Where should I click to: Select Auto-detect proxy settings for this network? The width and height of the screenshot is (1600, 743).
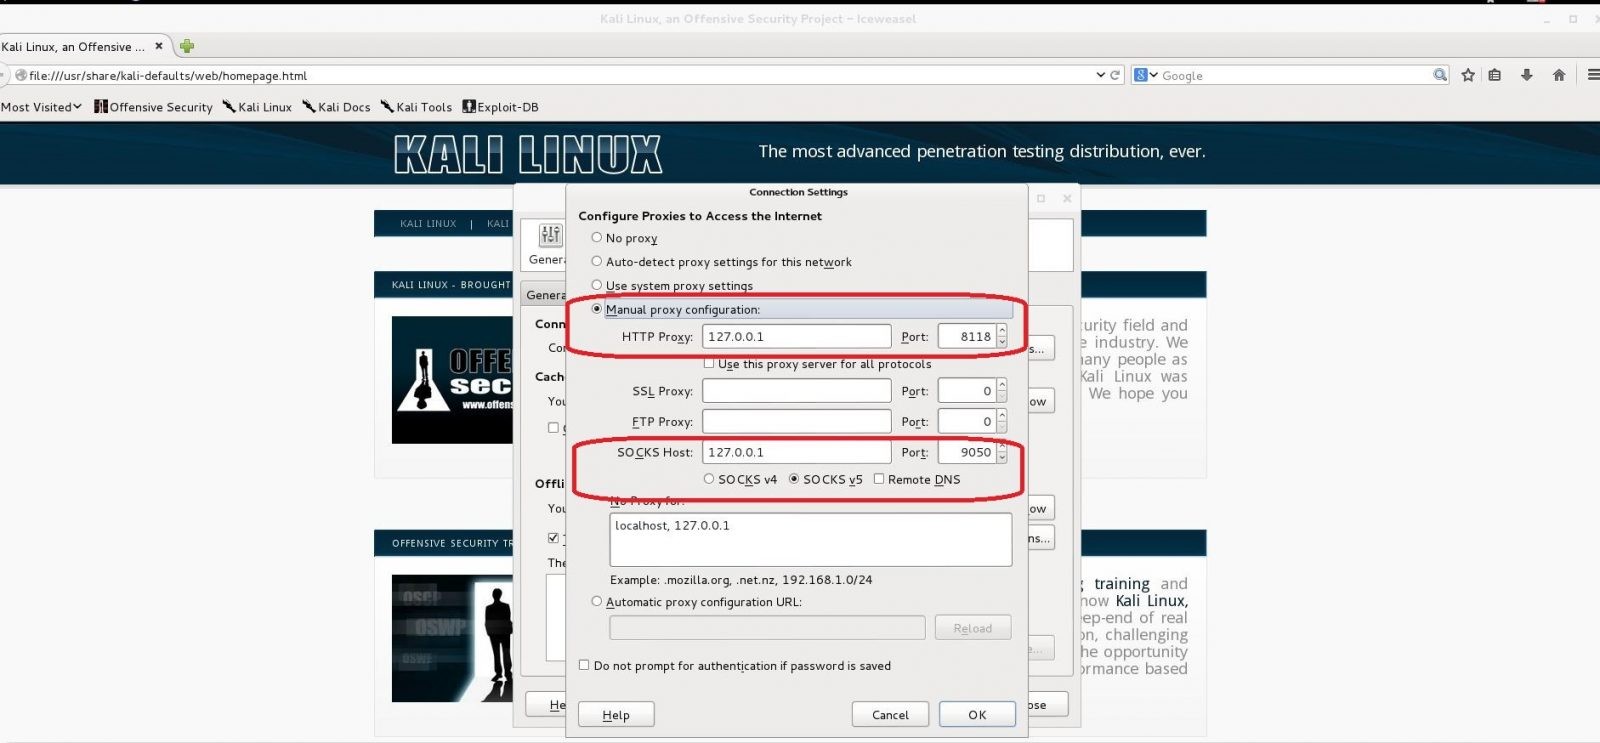click(597, 262)
